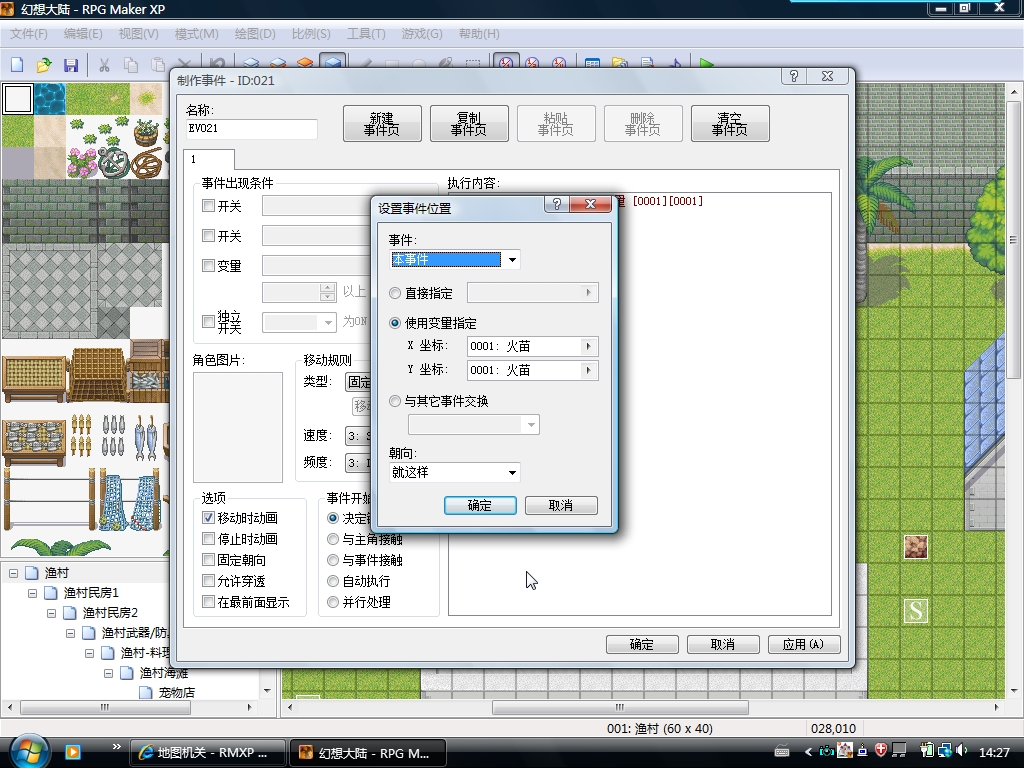Click the Windows Start orb
This screenshot has width=1024, height=768.
(x=26, y=752)
